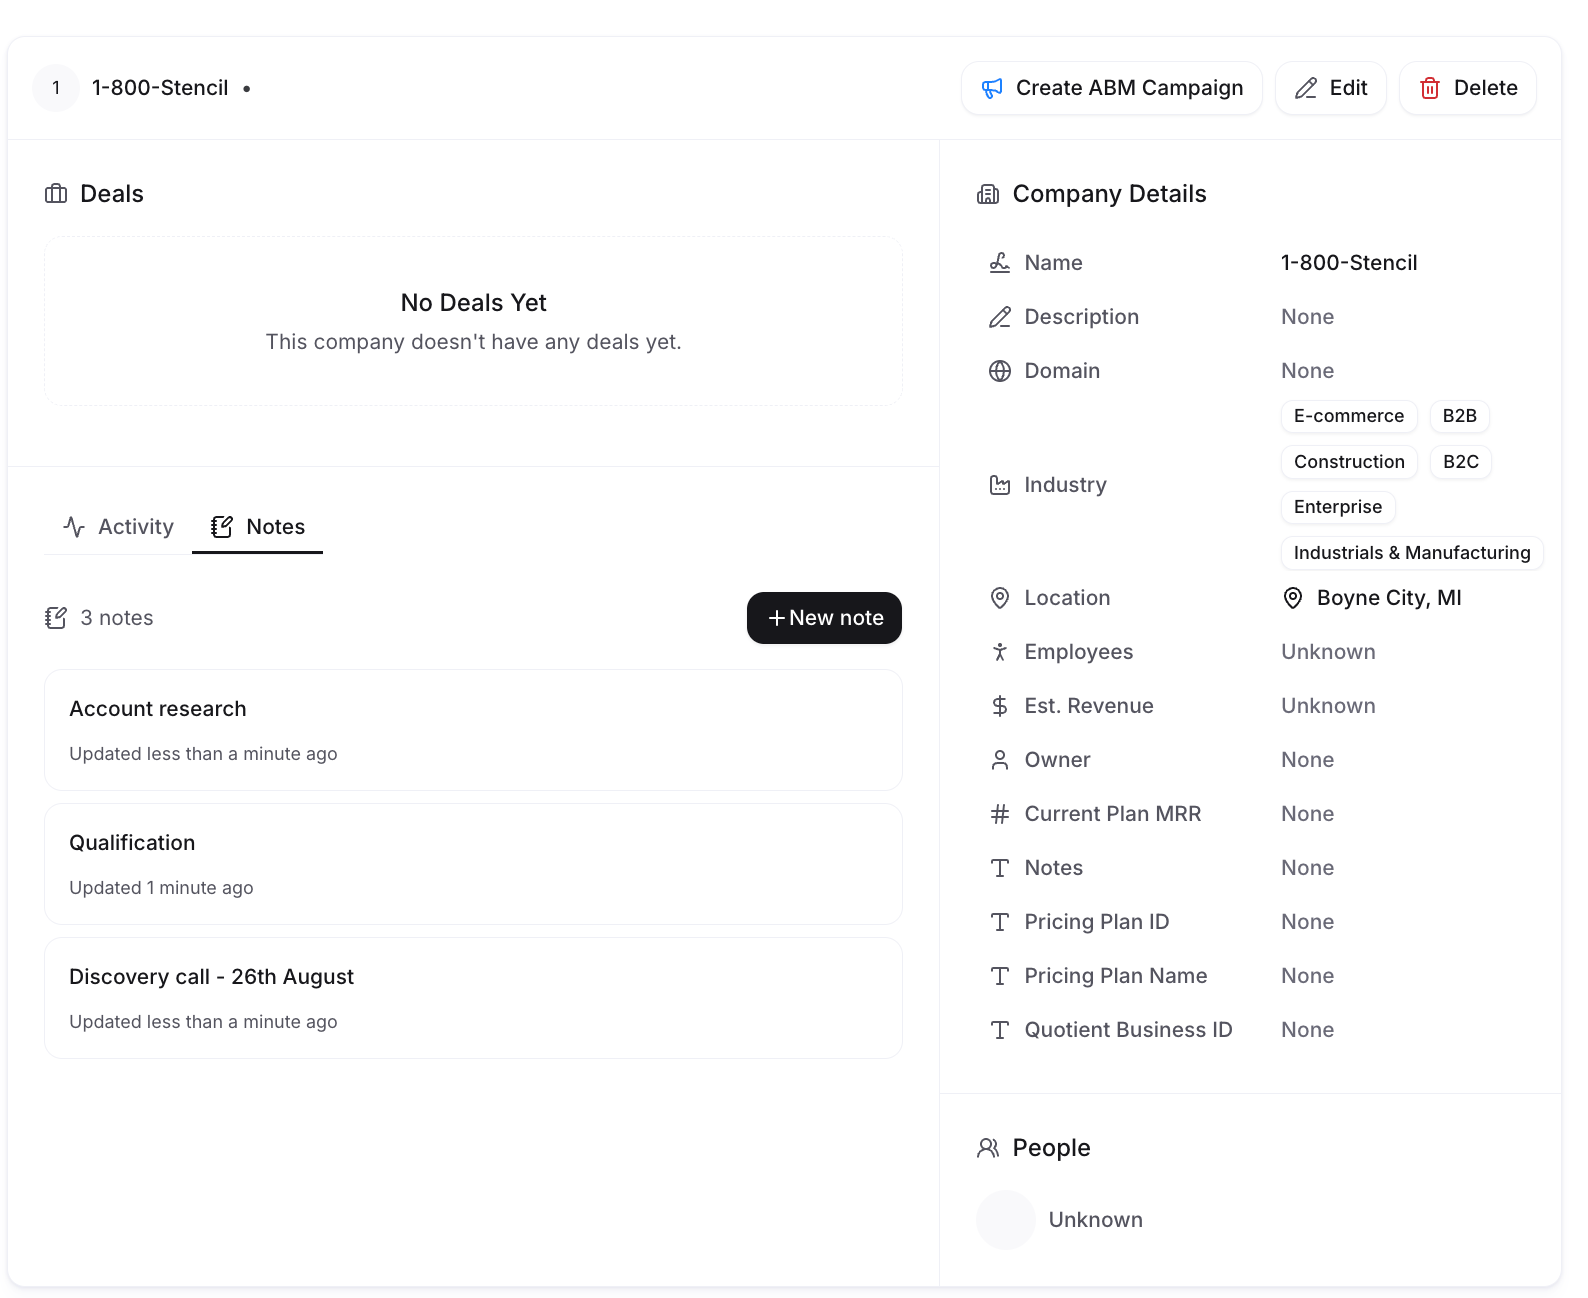Click the text icon beside Pricing Plan Name

[1000, 976]
